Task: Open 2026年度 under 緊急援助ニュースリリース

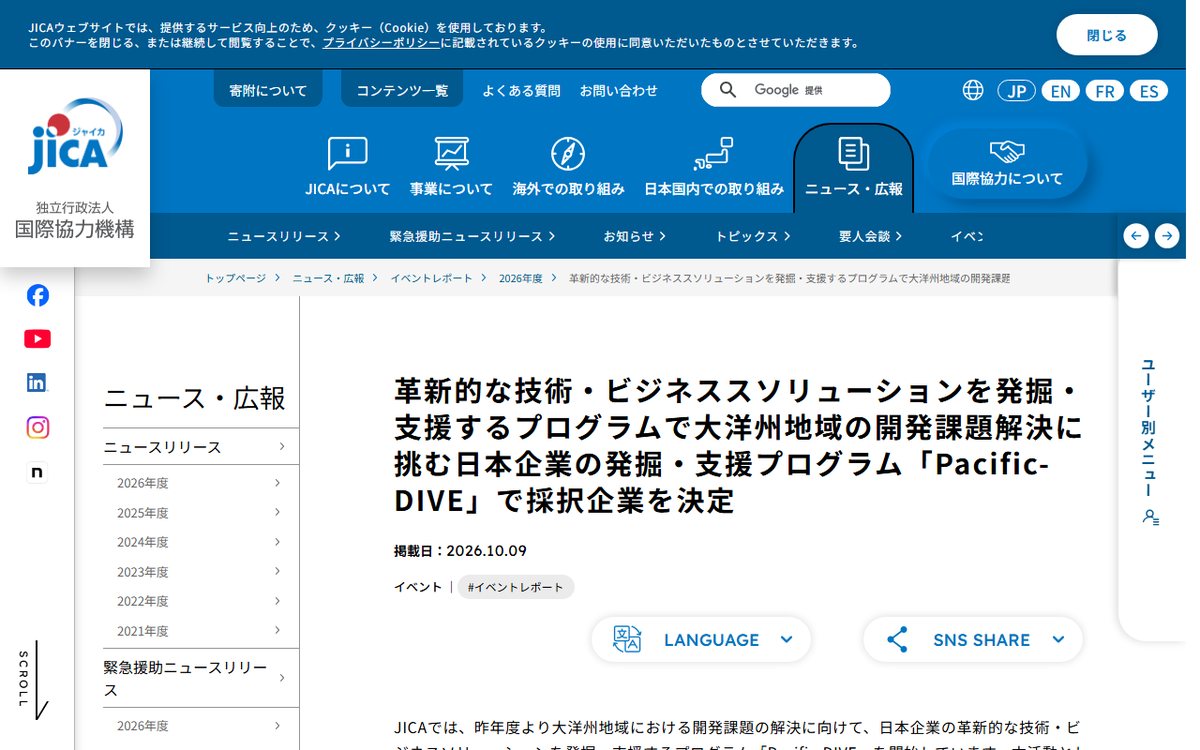Action: (x=200, y=726)
